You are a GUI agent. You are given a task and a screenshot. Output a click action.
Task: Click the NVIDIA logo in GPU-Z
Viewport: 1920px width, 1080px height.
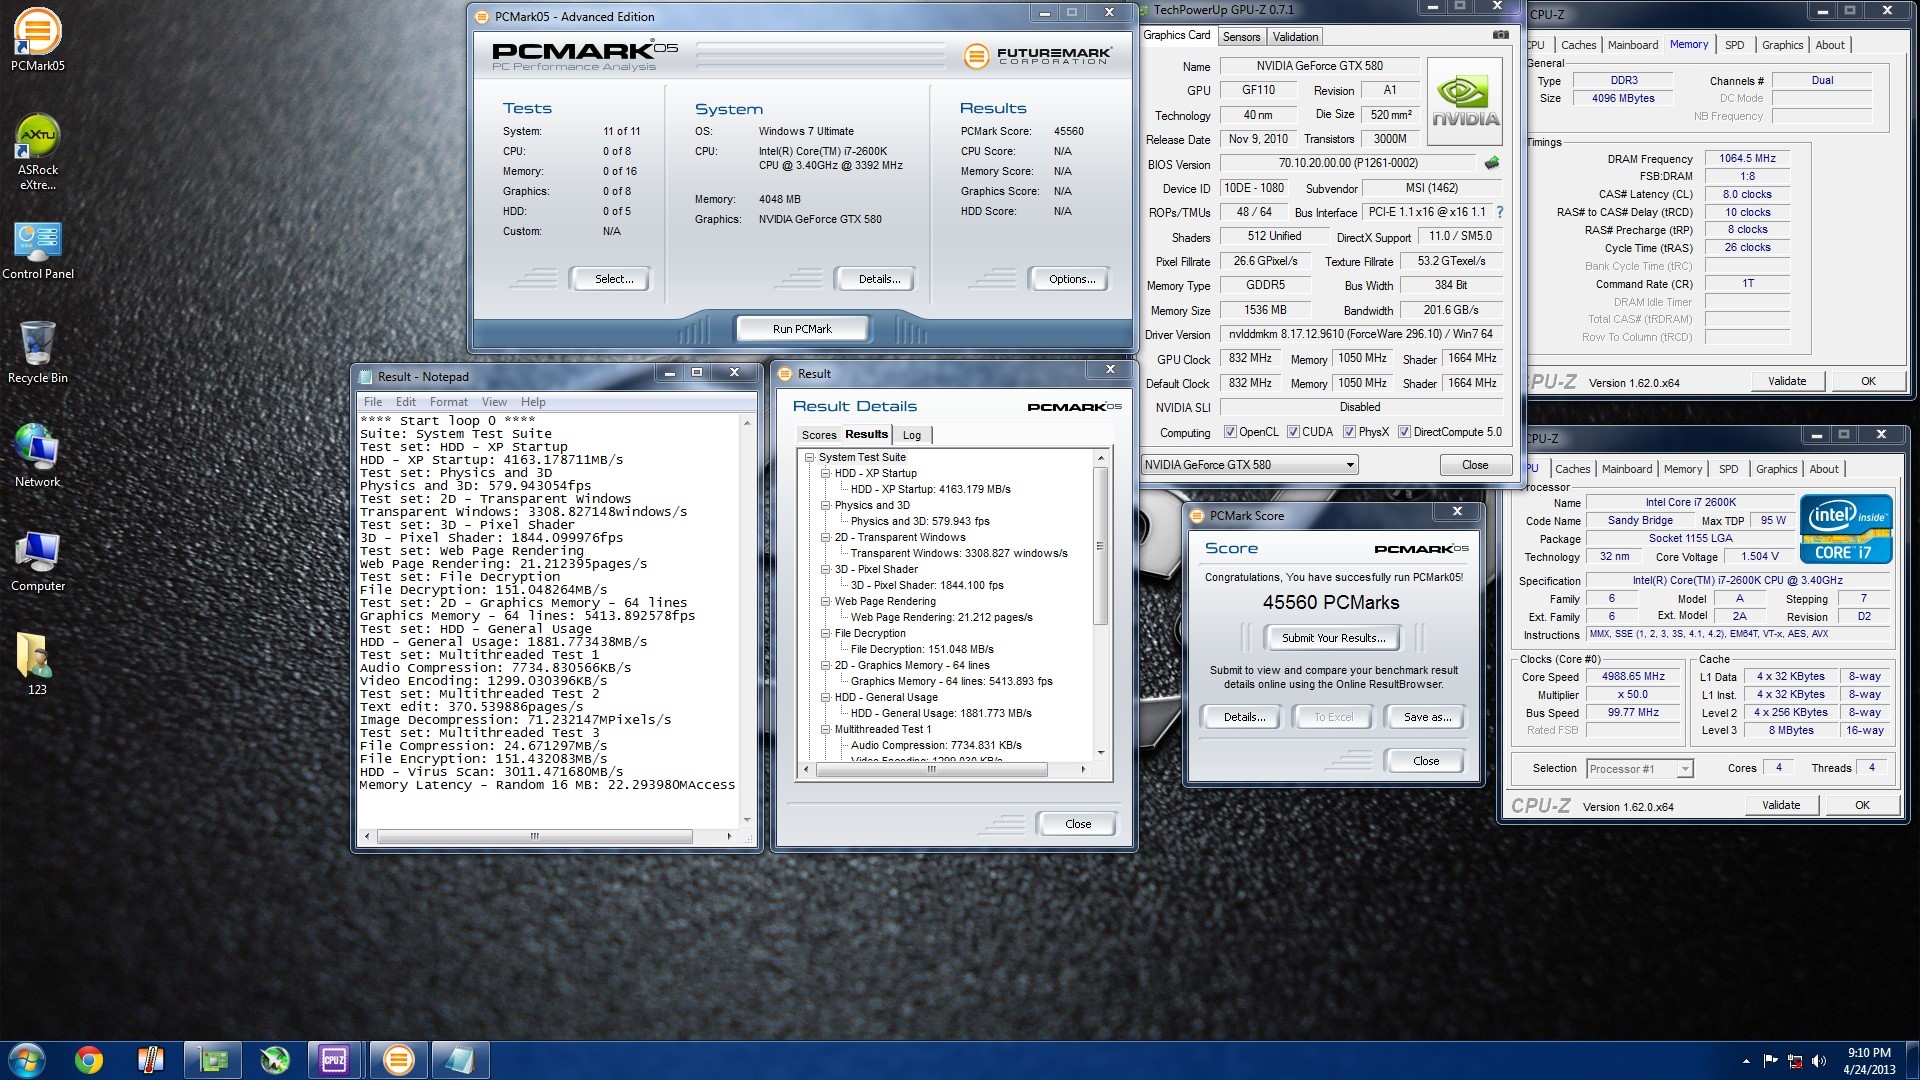point(1465,102)
